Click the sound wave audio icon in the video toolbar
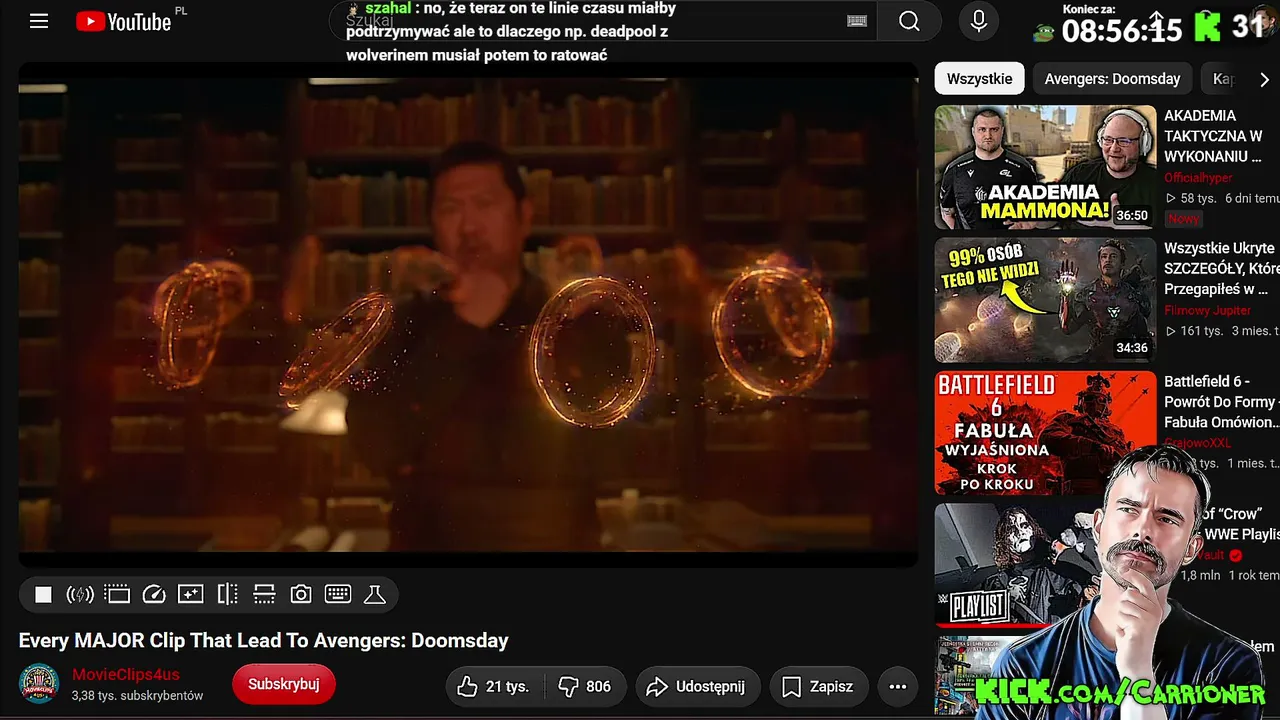1280x720 pixels. (x=80, y=595)
